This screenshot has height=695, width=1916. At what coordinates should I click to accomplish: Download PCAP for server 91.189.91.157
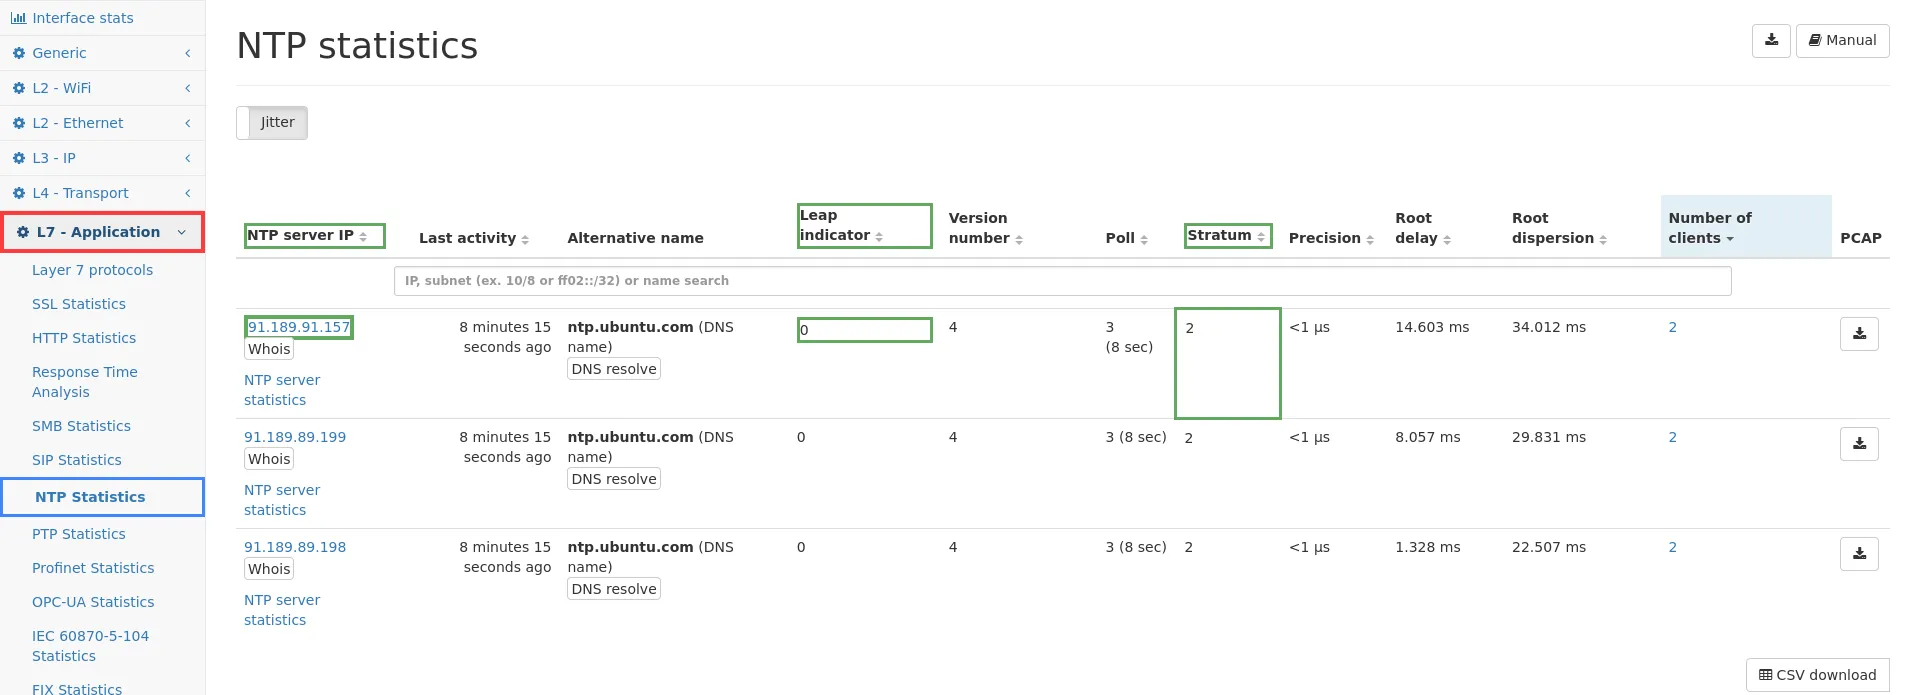1858,334
